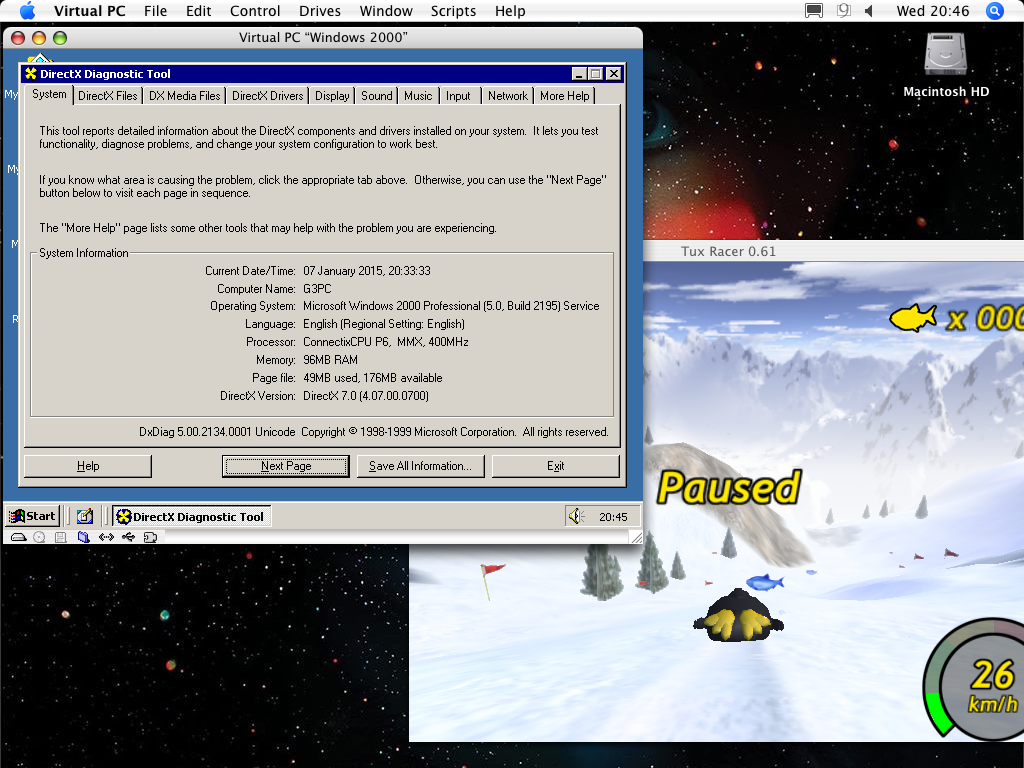Screen dimensions: 1024x768
Task: Open the Macintosh HD drive icon
Action: 945,54
